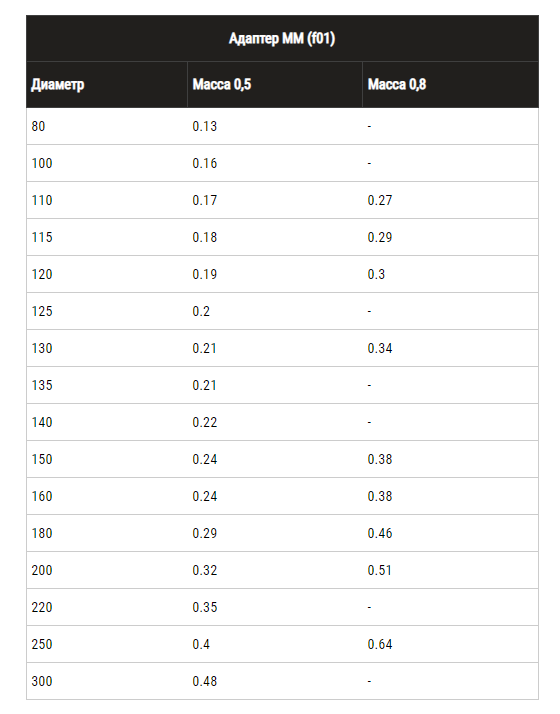Select the Масса 0,5 column header

[x=222, y=84]
